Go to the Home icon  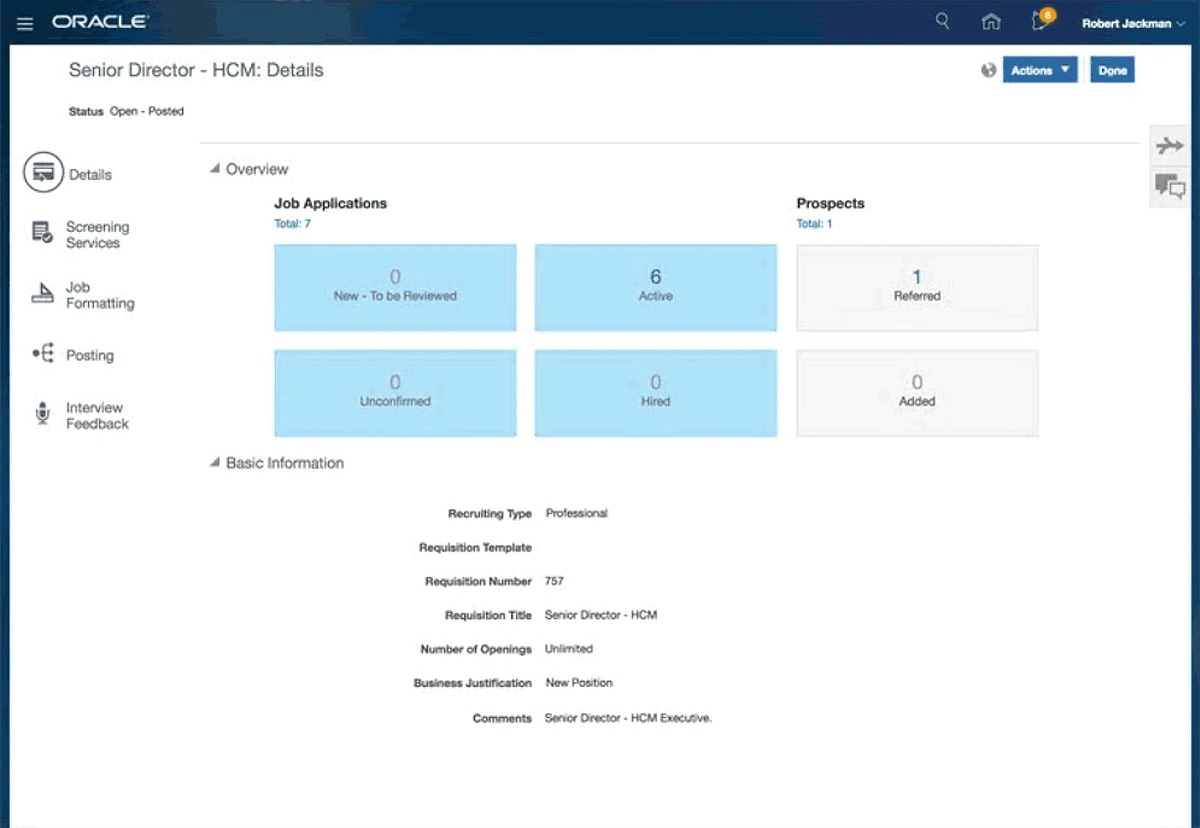(991, 22)
